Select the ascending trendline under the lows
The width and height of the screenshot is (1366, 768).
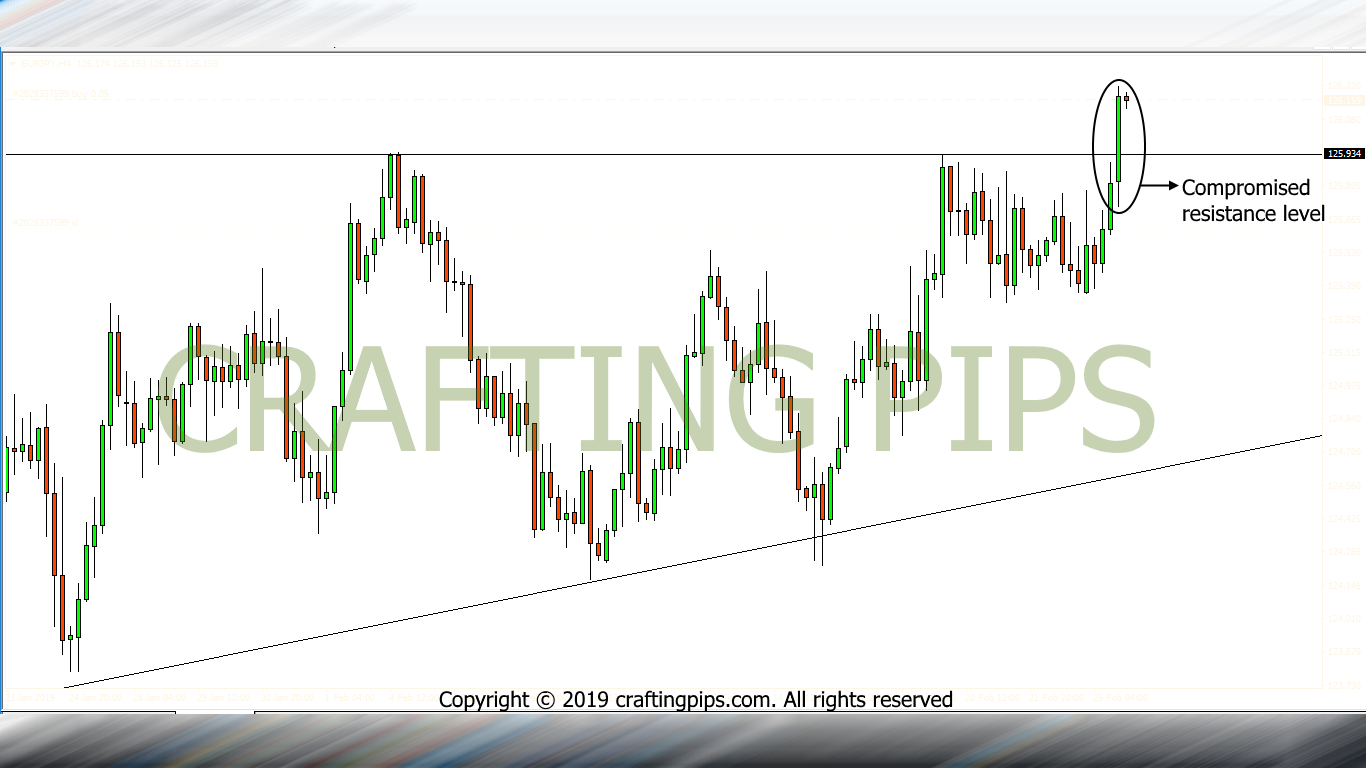[693, 561]
